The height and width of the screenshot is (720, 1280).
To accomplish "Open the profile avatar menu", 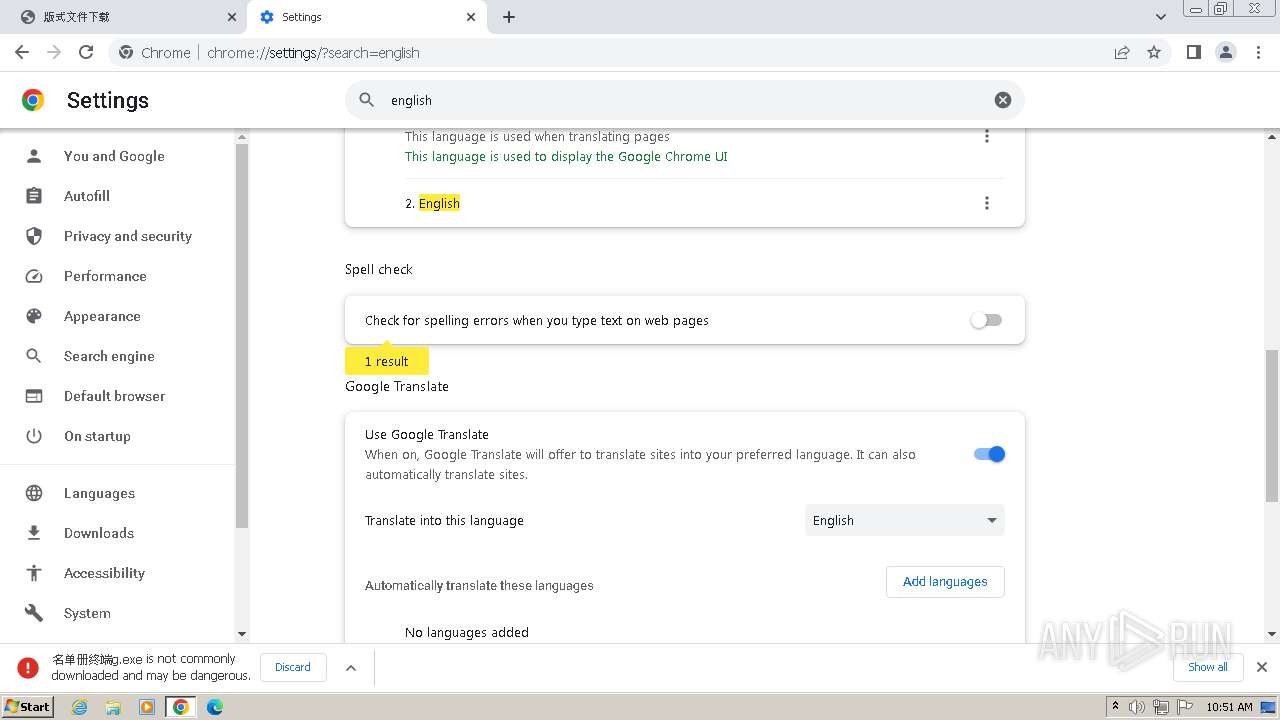I will click(x=1225, y=52).
